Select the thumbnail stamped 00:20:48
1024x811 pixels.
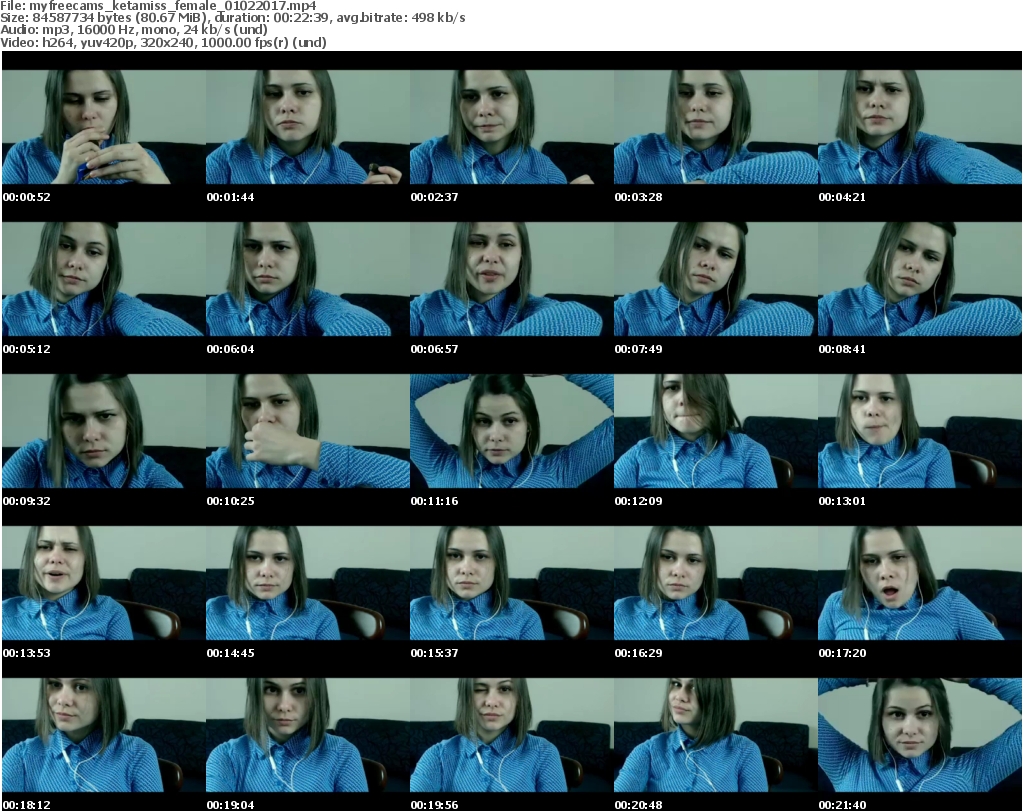pyautogui.click(x=716, y=735)
